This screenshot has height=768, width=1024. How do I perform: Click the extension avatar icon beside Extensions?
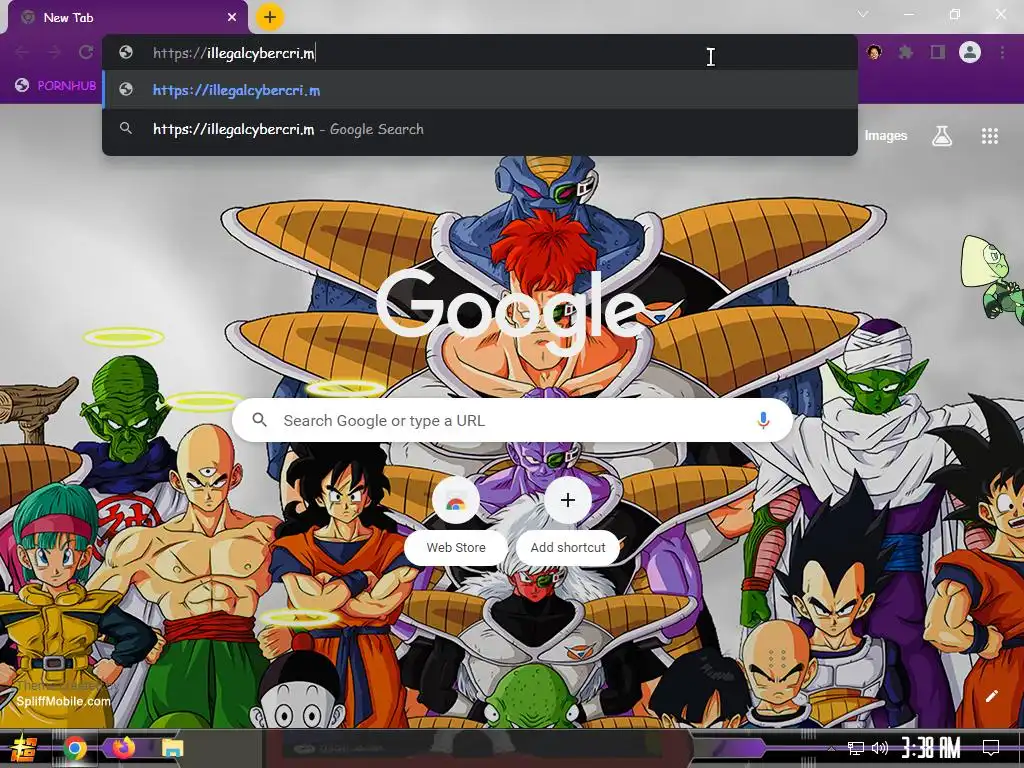[x=874, y=52]
